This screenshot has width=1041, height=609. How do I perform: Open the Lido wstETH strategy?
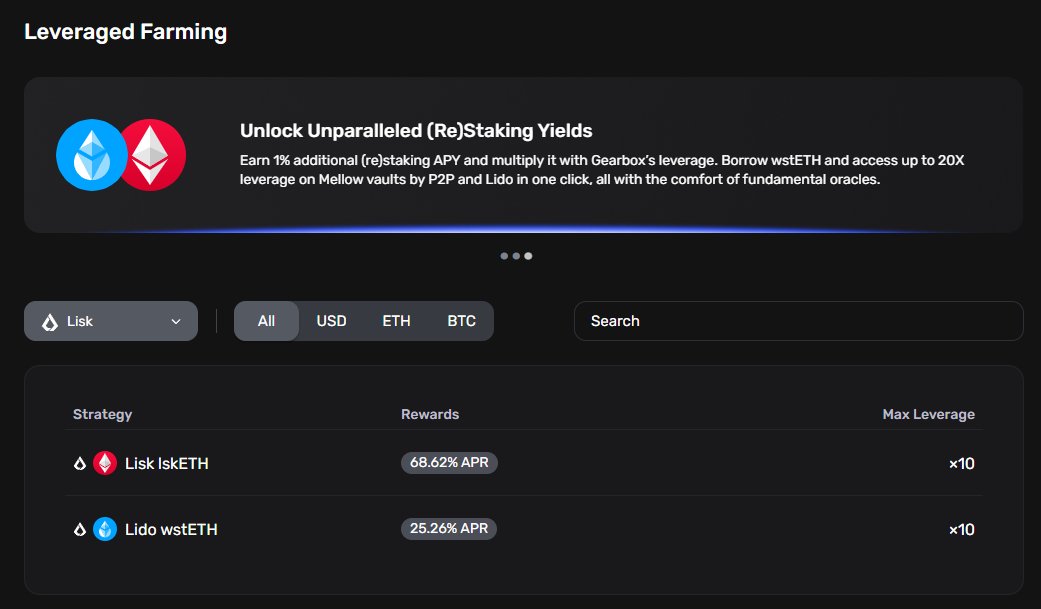[x=523, y=529]
